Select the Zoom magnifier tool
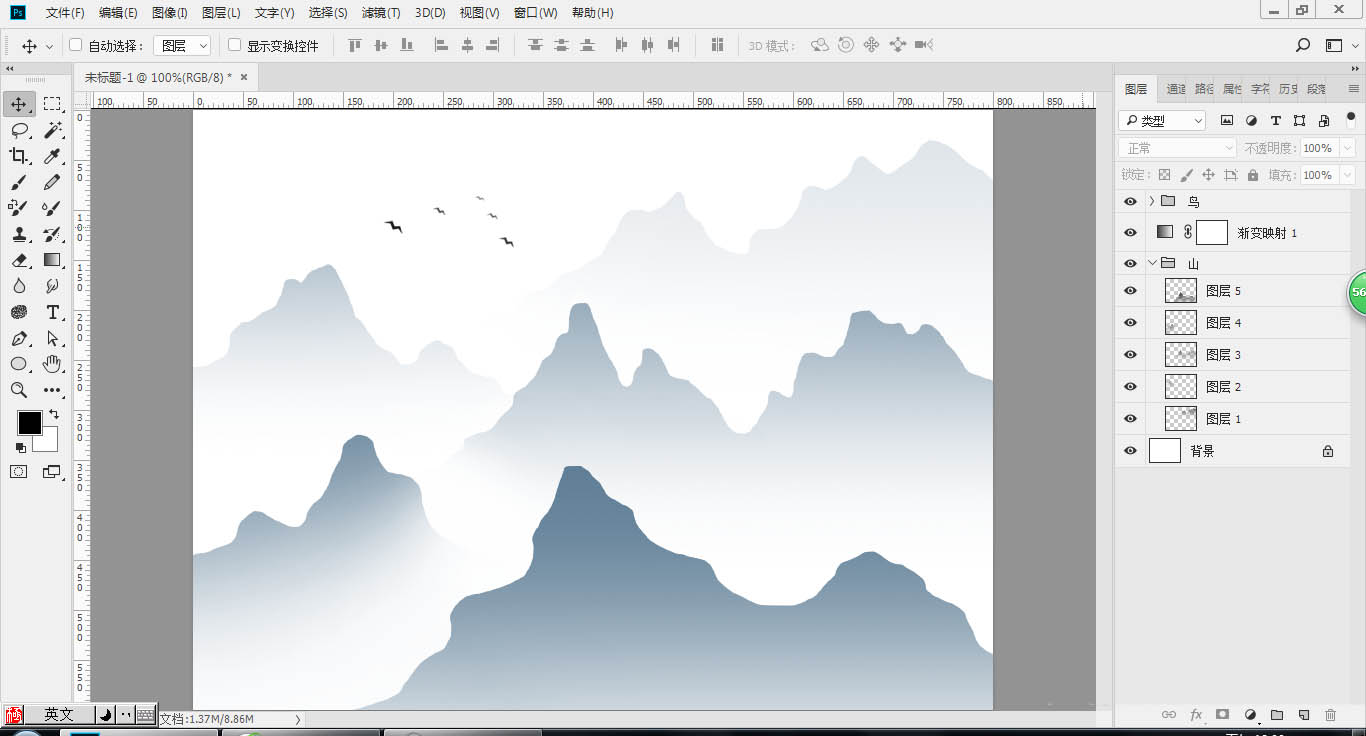Screen dimensions: 1366x736 pos(19,390)
